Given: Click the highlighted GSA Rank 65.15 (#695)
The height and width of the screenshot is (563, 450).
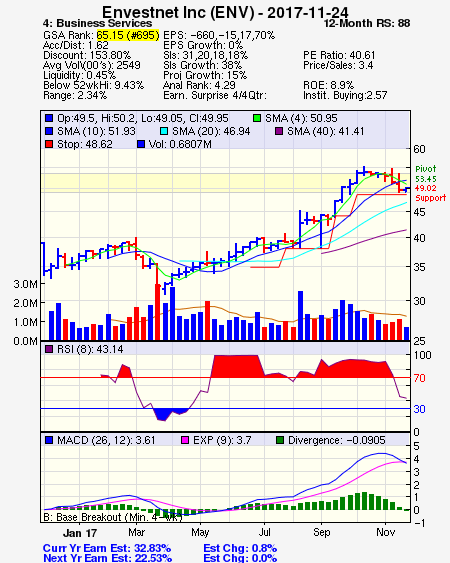Looking at the screenshot, I should [x=128, y=35].
